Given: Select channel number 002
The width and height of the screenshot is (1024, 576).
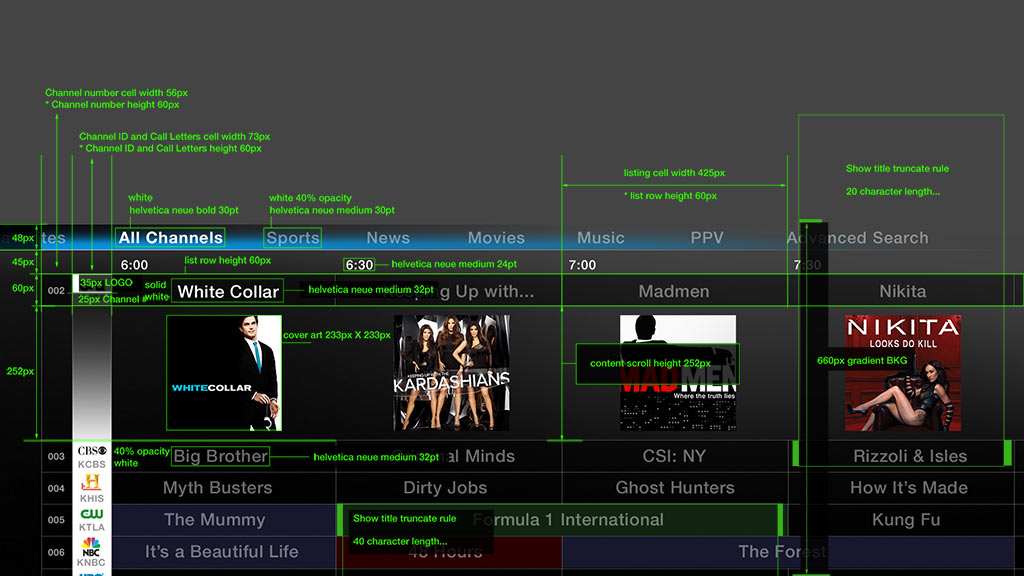Looking at the screenshot, I should 56,291.
